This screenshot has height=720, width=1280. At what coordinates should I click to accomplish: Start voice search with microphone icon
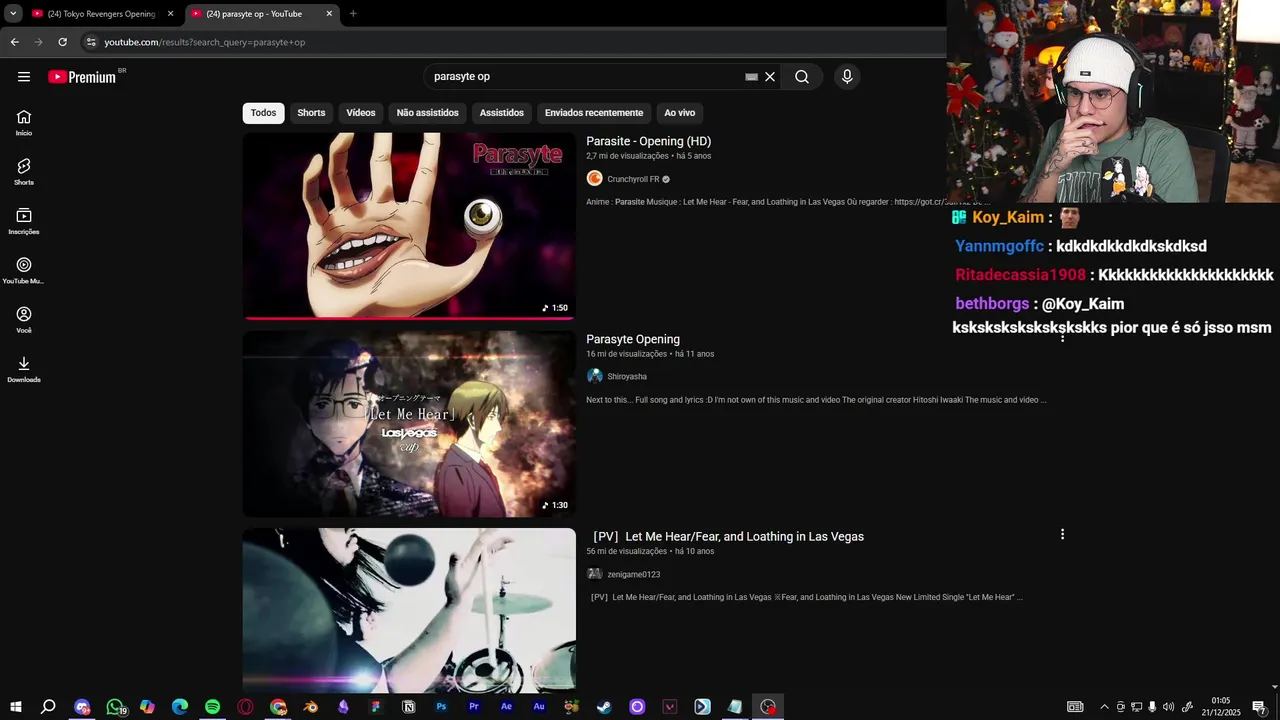click(x=847, y=77)
